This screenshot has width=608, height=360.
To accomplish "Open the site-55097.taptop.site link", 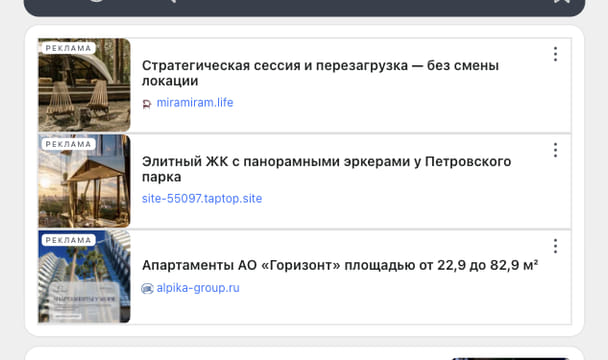I will (202, 199).
